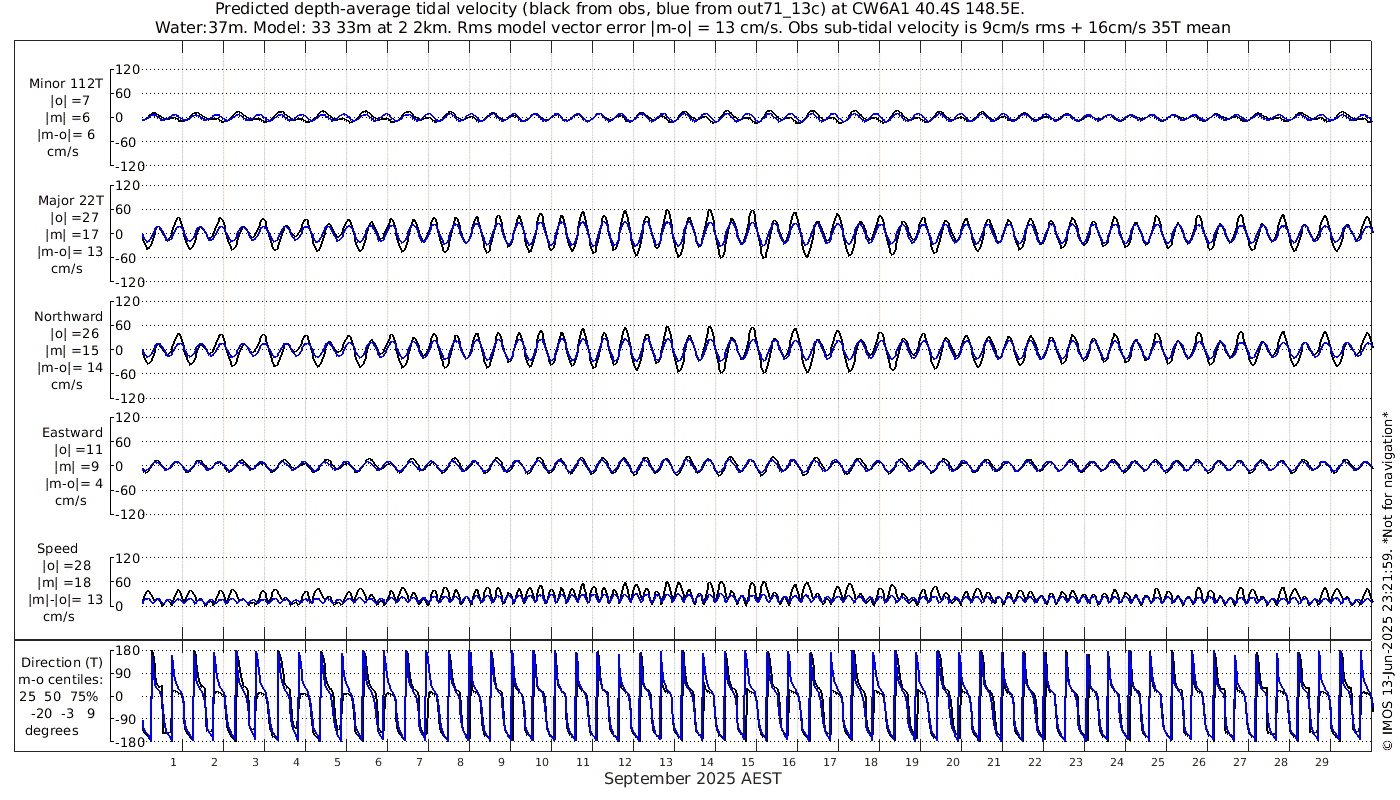Select the '-60' tick label of the Northward panel
Image resolution: width=1400 pixels, height=800 pixels.
tap(128, 374)
